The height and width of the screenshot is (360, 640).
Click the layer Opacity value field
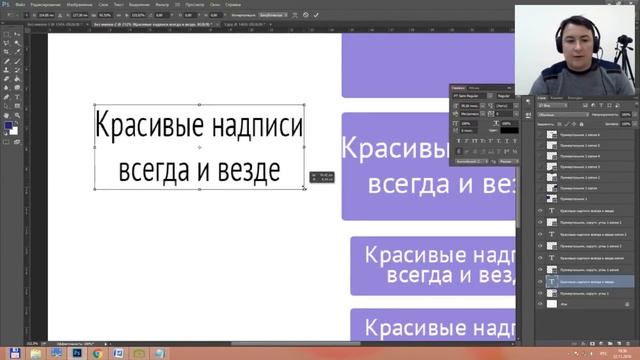coord(626,115)
